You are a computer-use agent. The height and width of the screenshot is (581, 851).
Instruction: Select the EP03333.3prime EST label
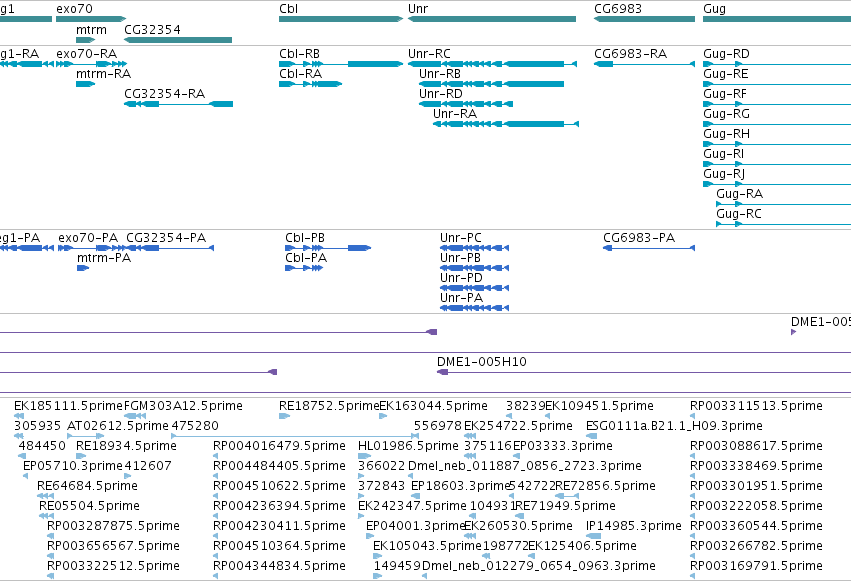tap(563, 446)
